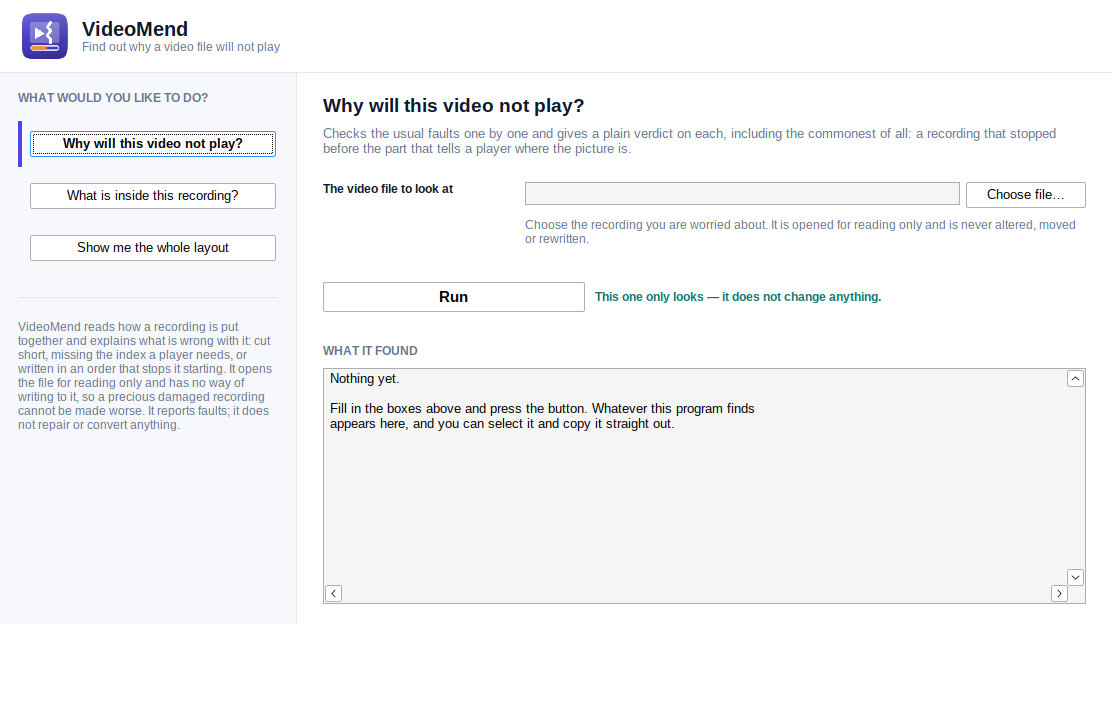Click the VideoMend app logo icon

tap(45, 36)
